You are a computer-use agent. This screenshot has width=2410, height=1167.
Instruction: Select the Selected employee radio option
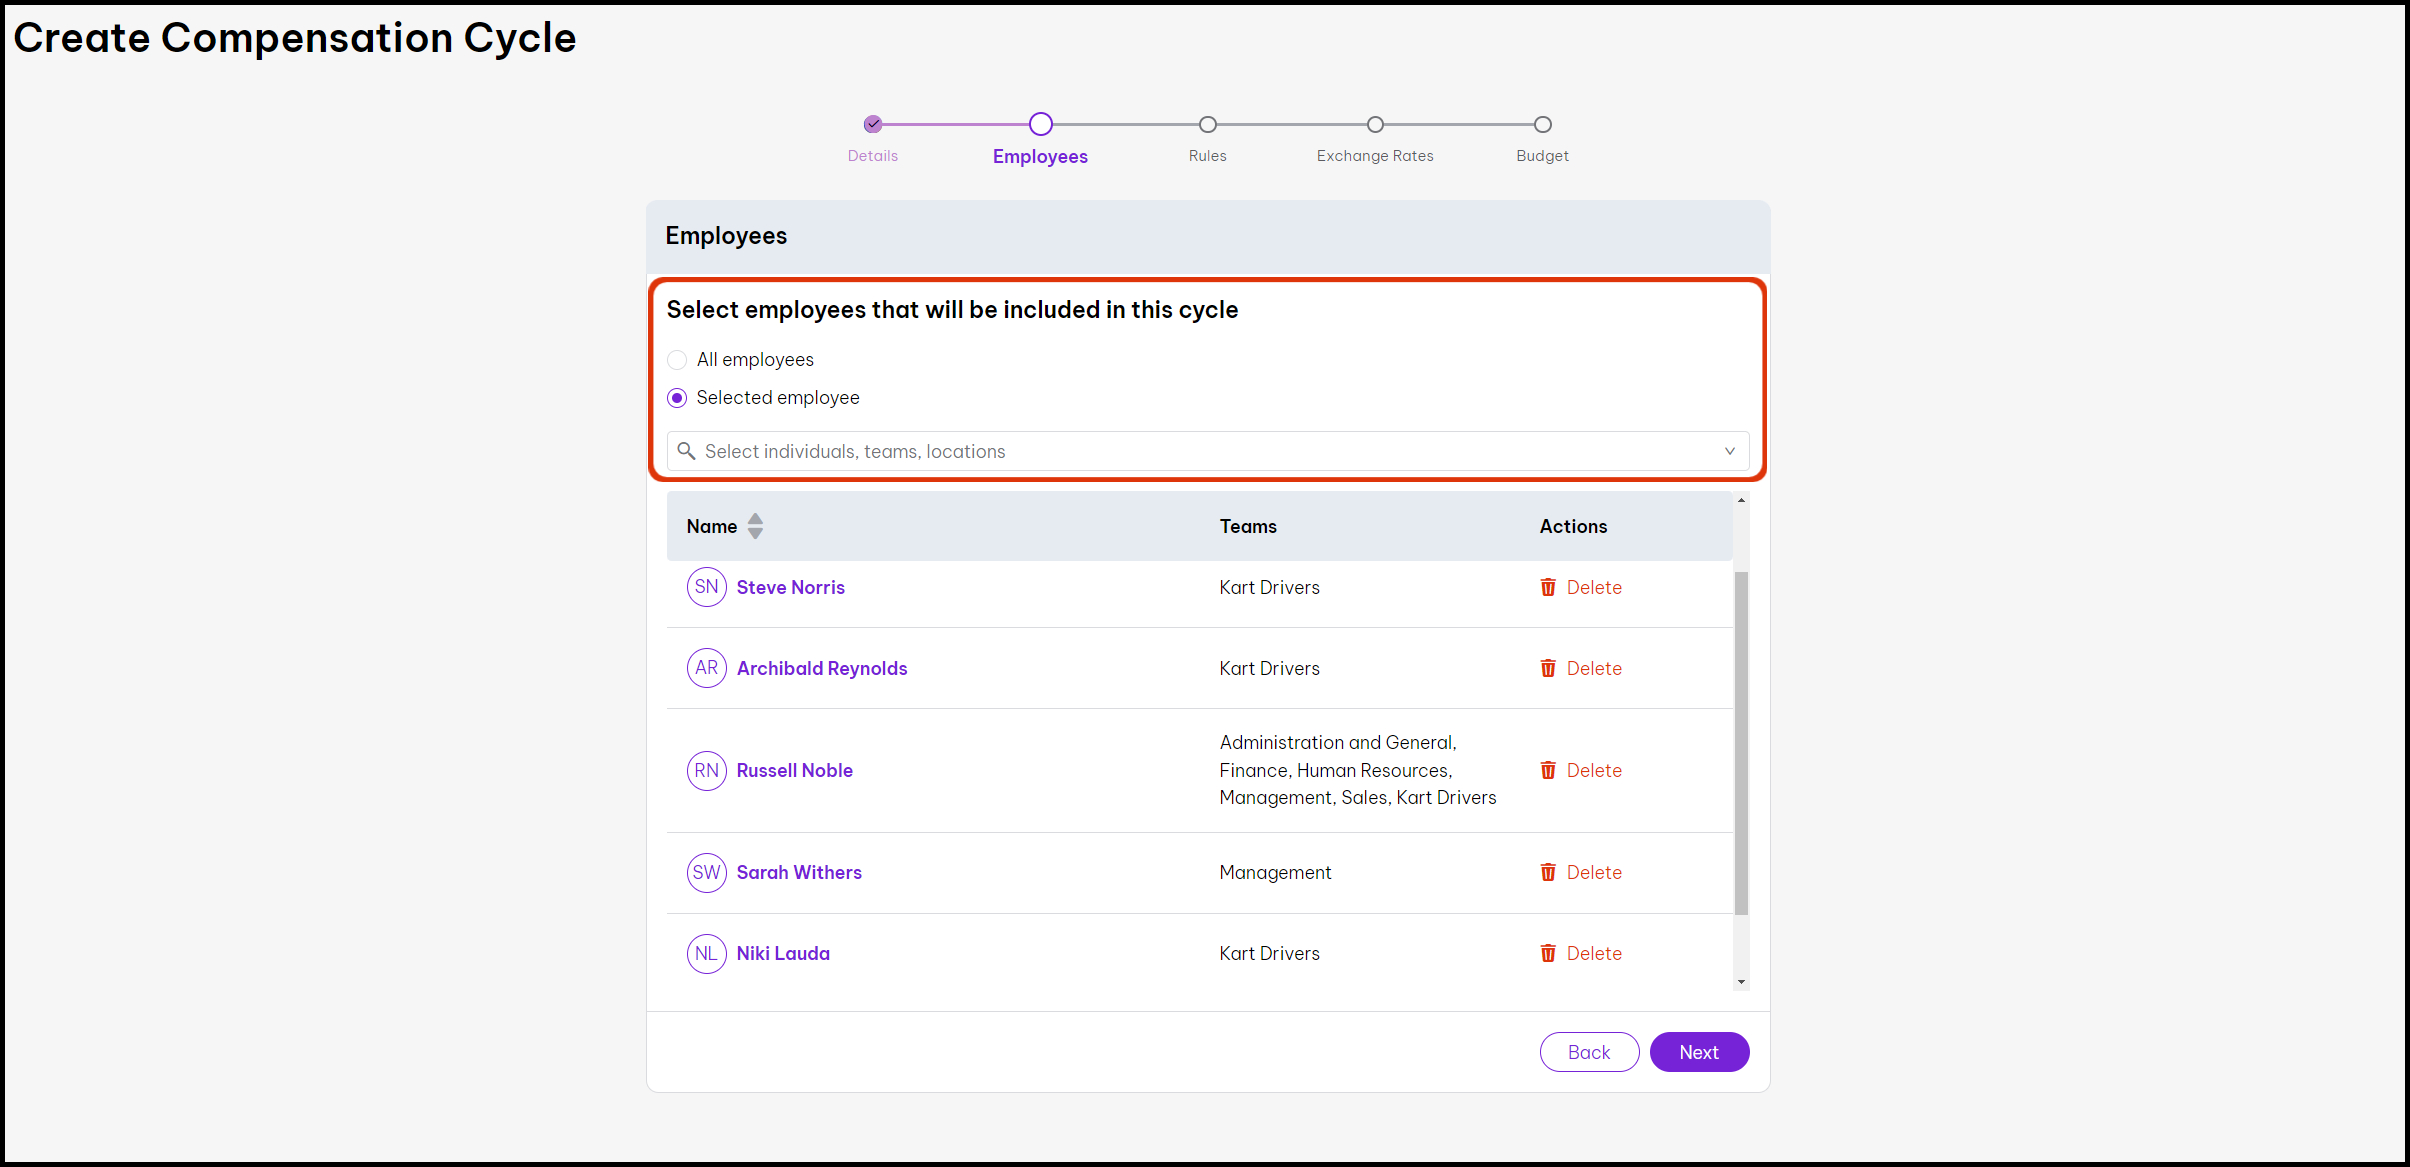[x=677, y=398]
